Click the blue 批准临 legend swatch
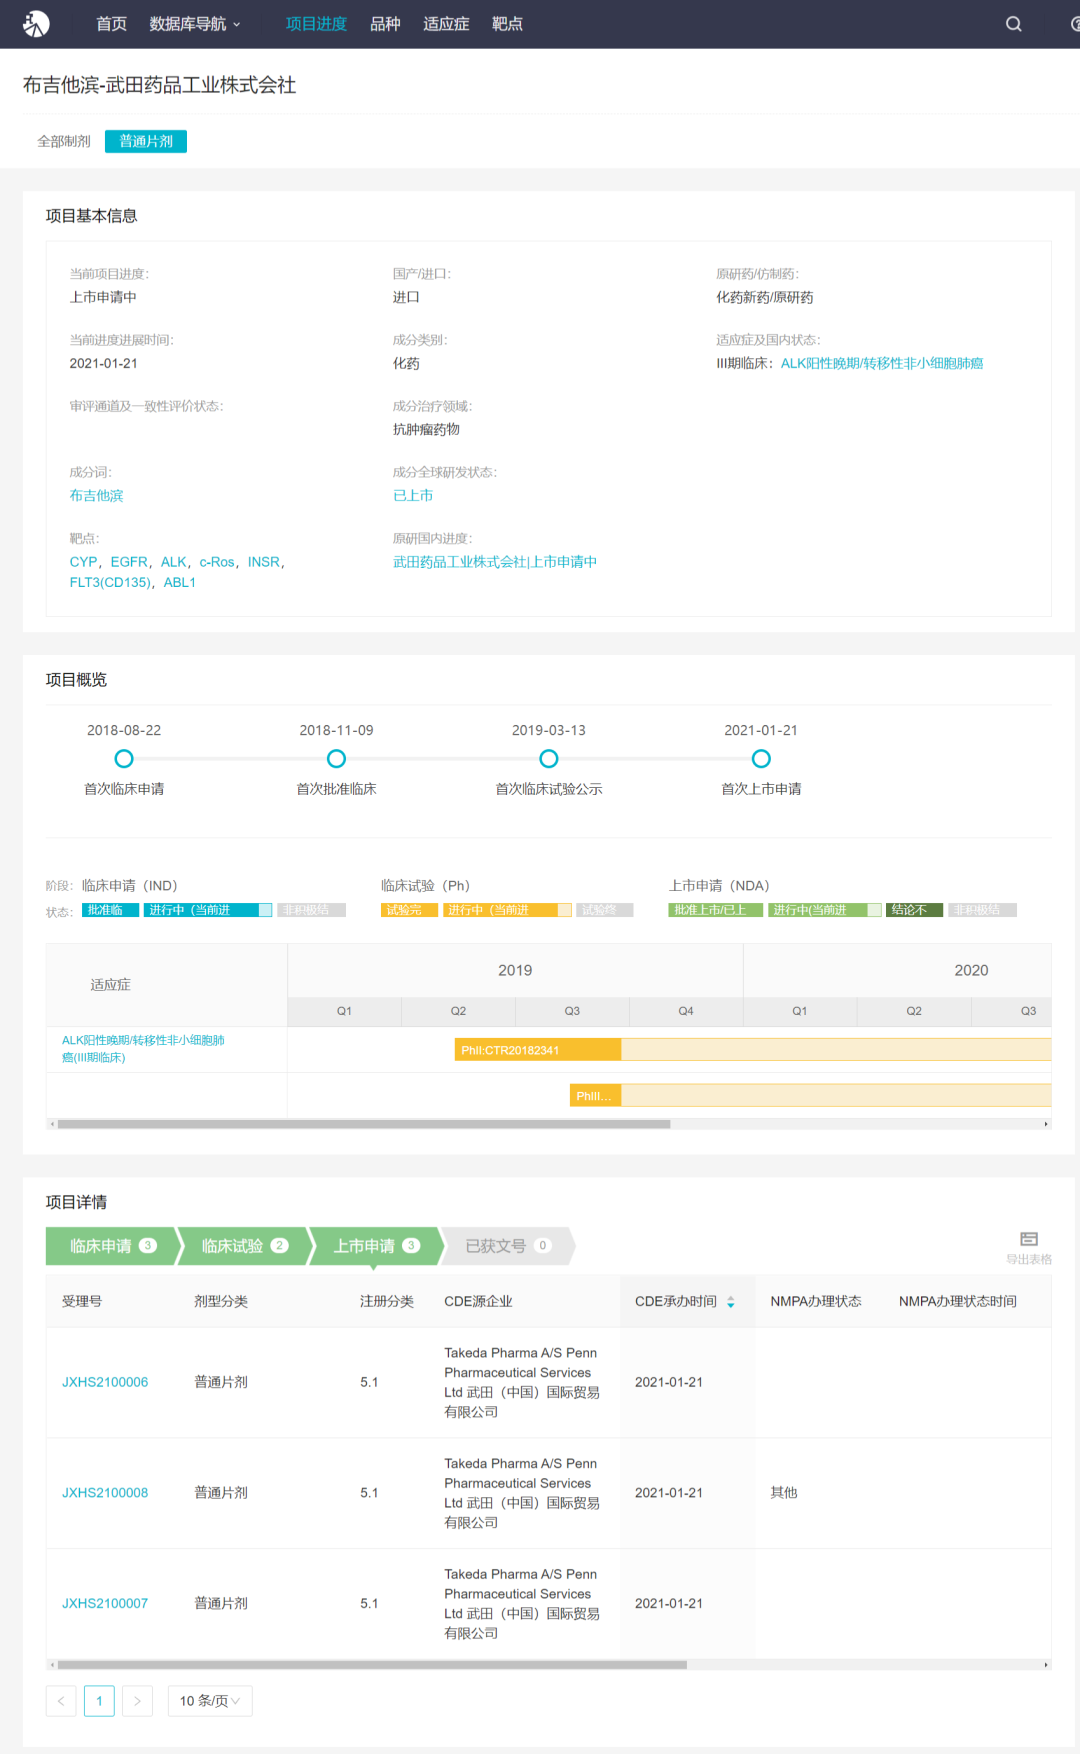The height and width of the screenshot is (1754, 1080). tap(110, 910)
